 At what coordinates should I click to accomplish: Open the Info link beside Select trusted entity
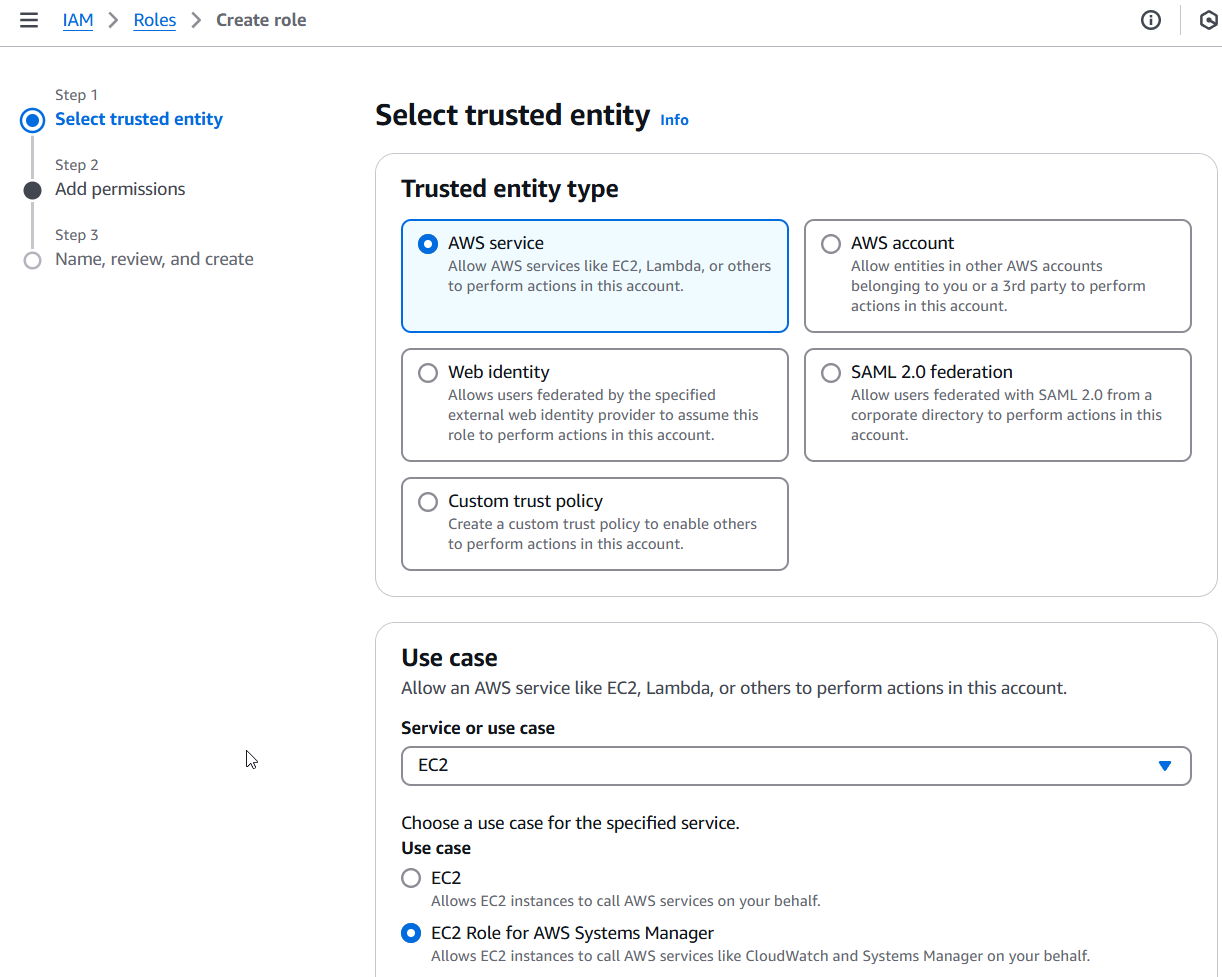(674, 120)
